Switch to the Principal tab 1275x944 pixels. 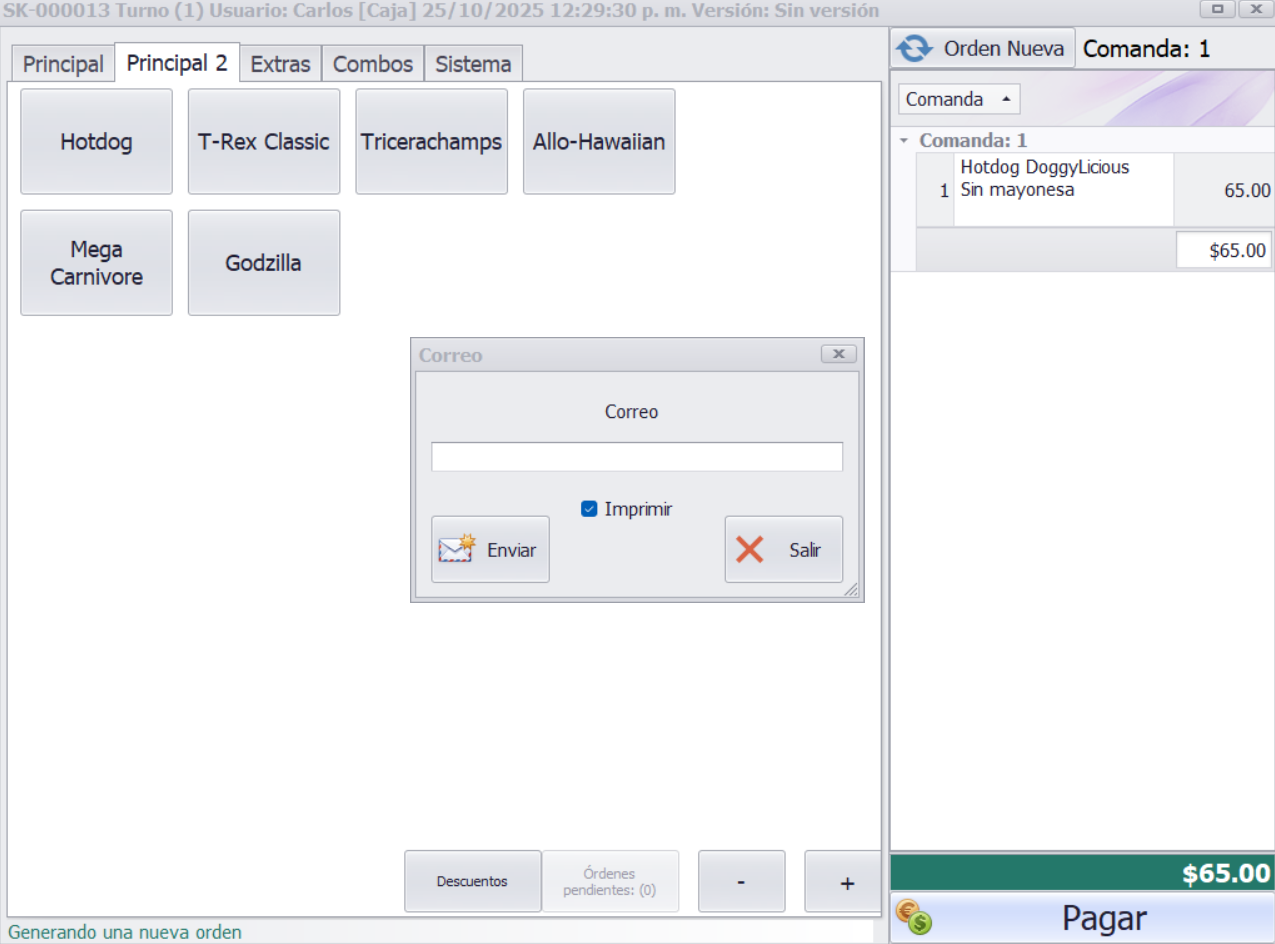[63, 64]
